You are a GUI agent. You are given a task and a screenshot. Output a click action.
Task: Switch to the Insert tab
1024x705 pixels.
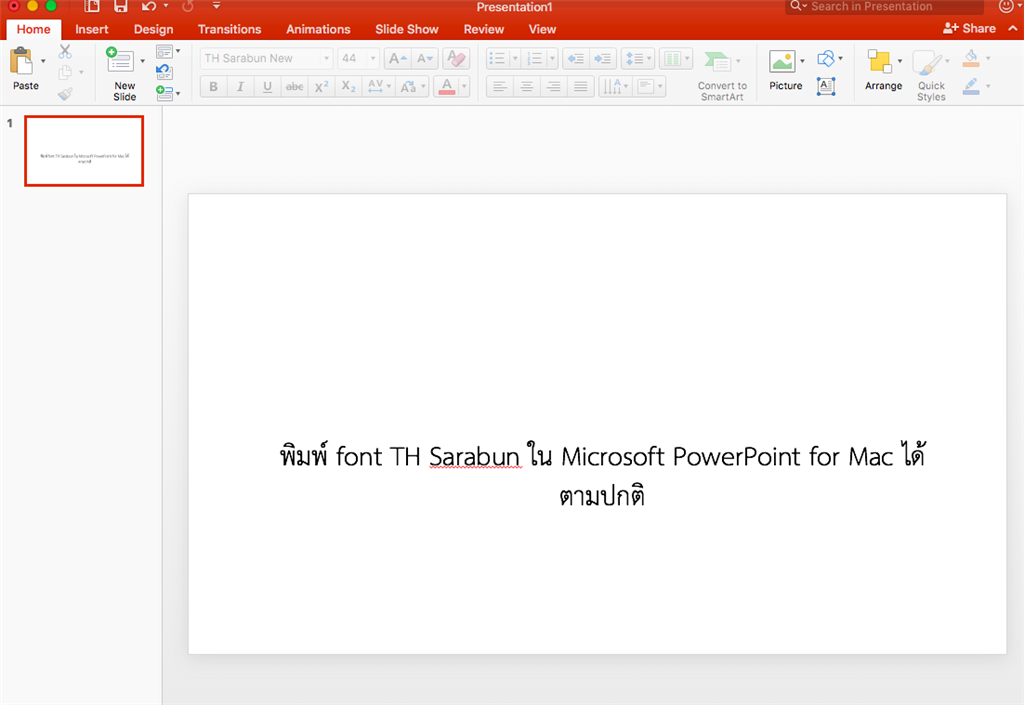pyautogui.click(x=91, y=29)
